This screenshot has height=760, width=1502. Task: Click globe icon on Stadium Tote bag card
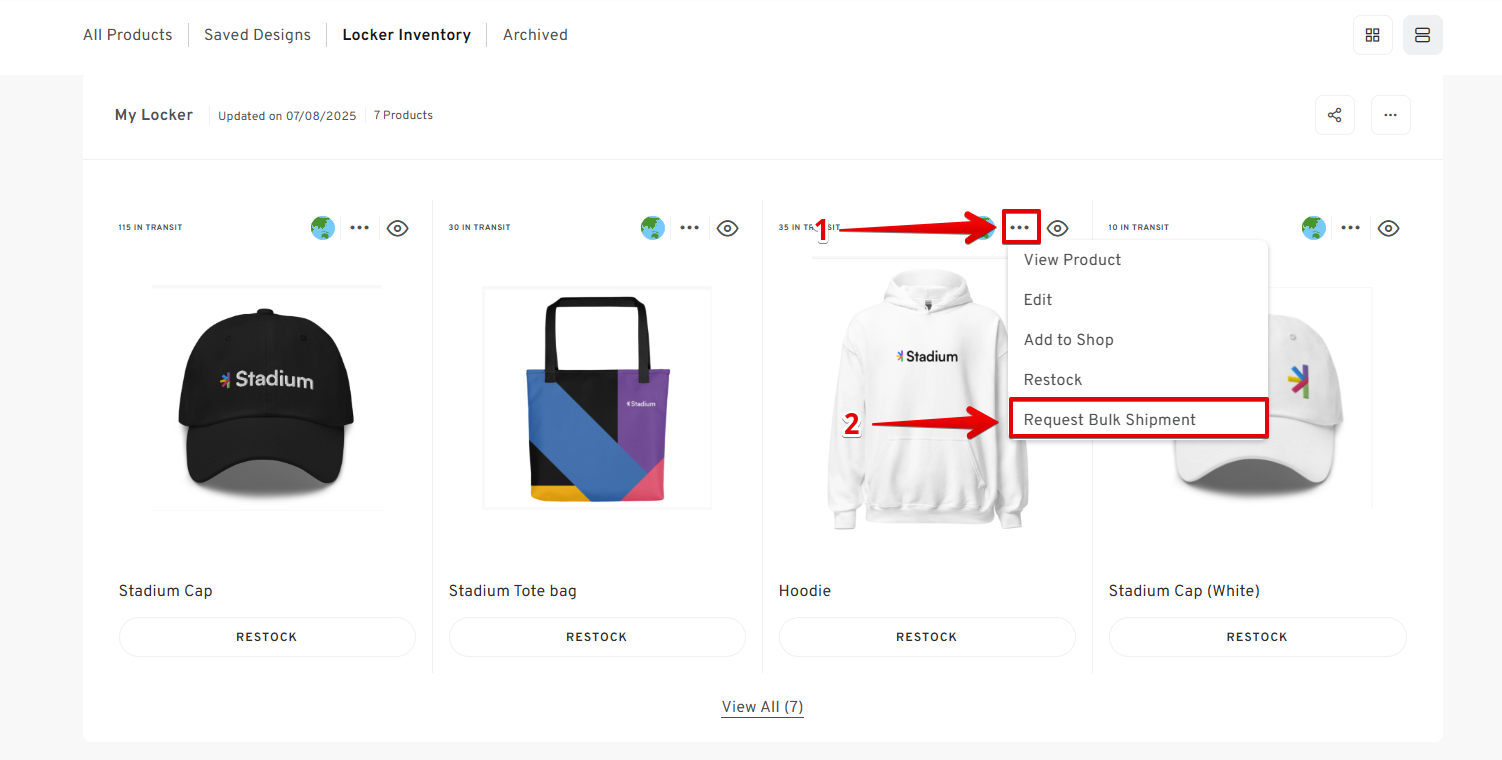click(652, 228)
